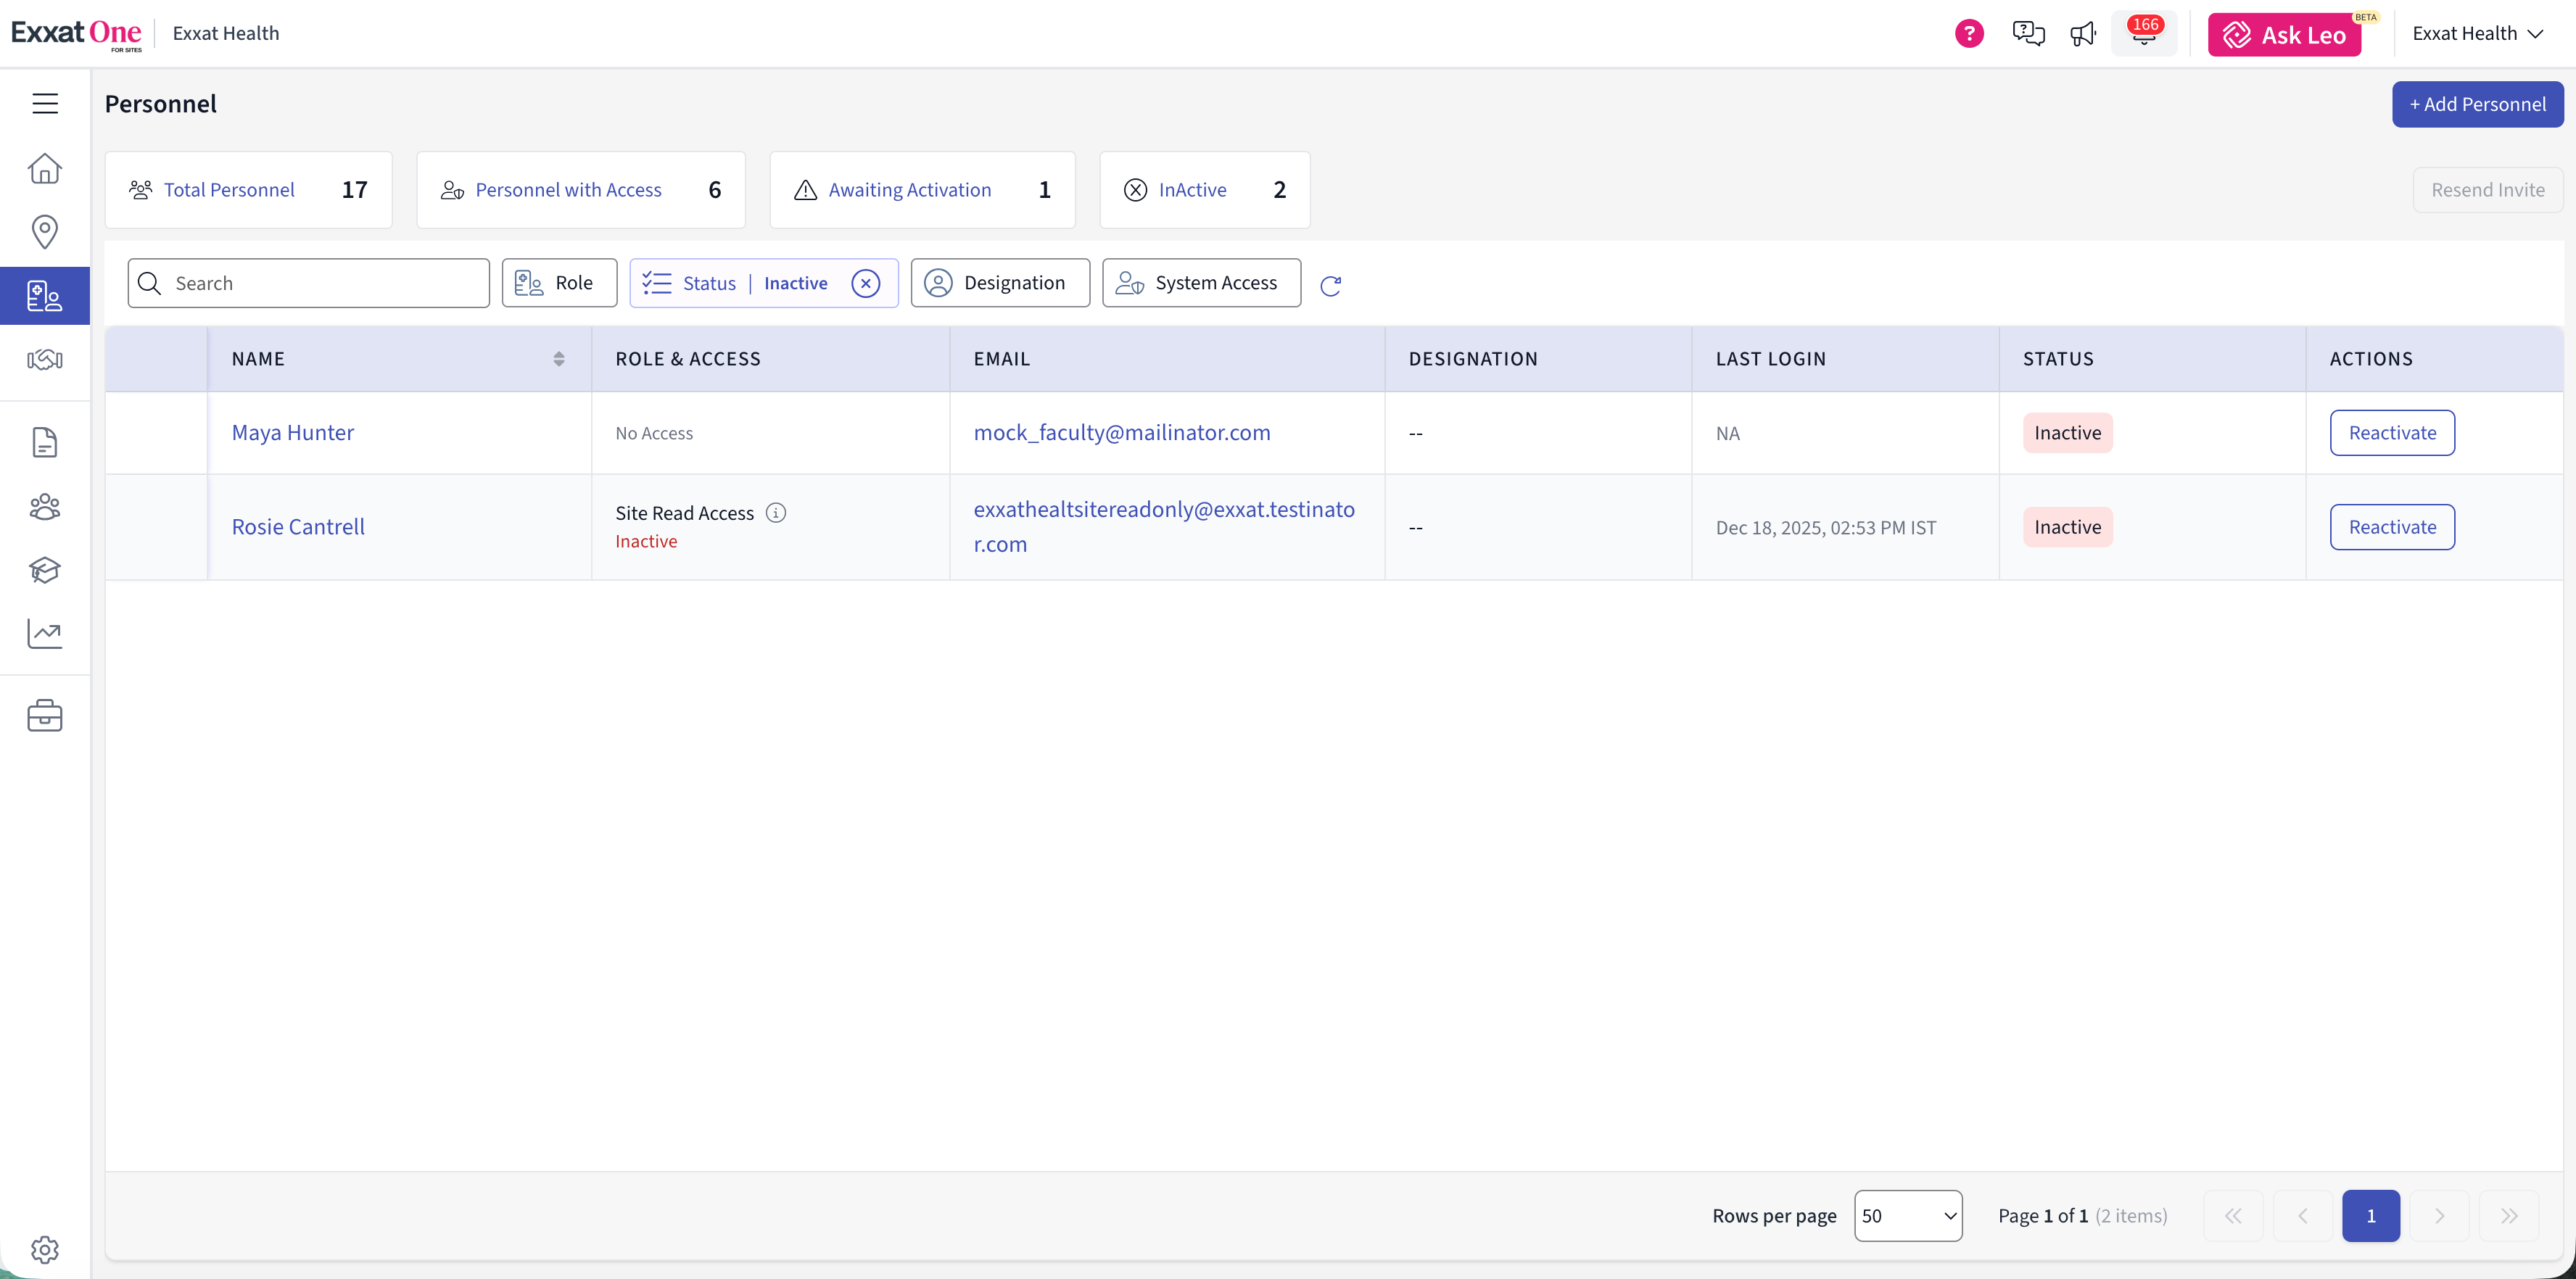
Task: Go to next page pagination arrow
Action: 2439,1216
